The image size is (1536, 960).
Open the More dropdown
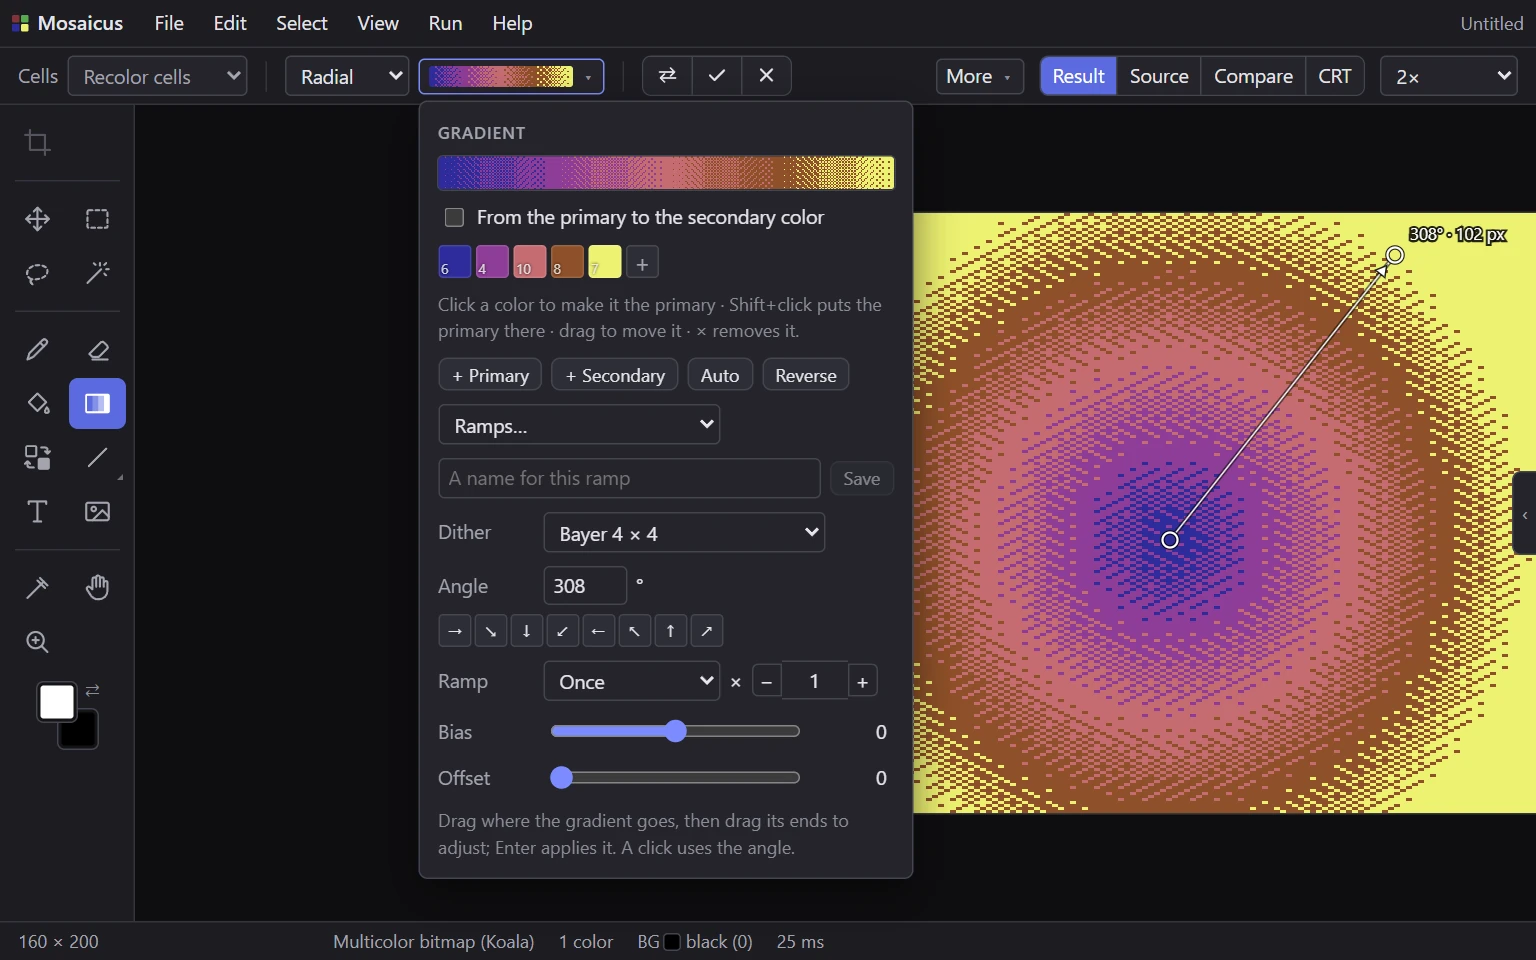979,76
